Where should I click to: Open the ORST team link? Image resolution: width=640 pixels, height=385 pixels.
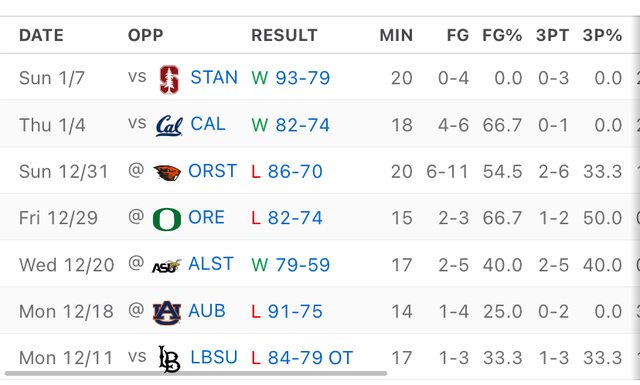(x=212, y=171)
